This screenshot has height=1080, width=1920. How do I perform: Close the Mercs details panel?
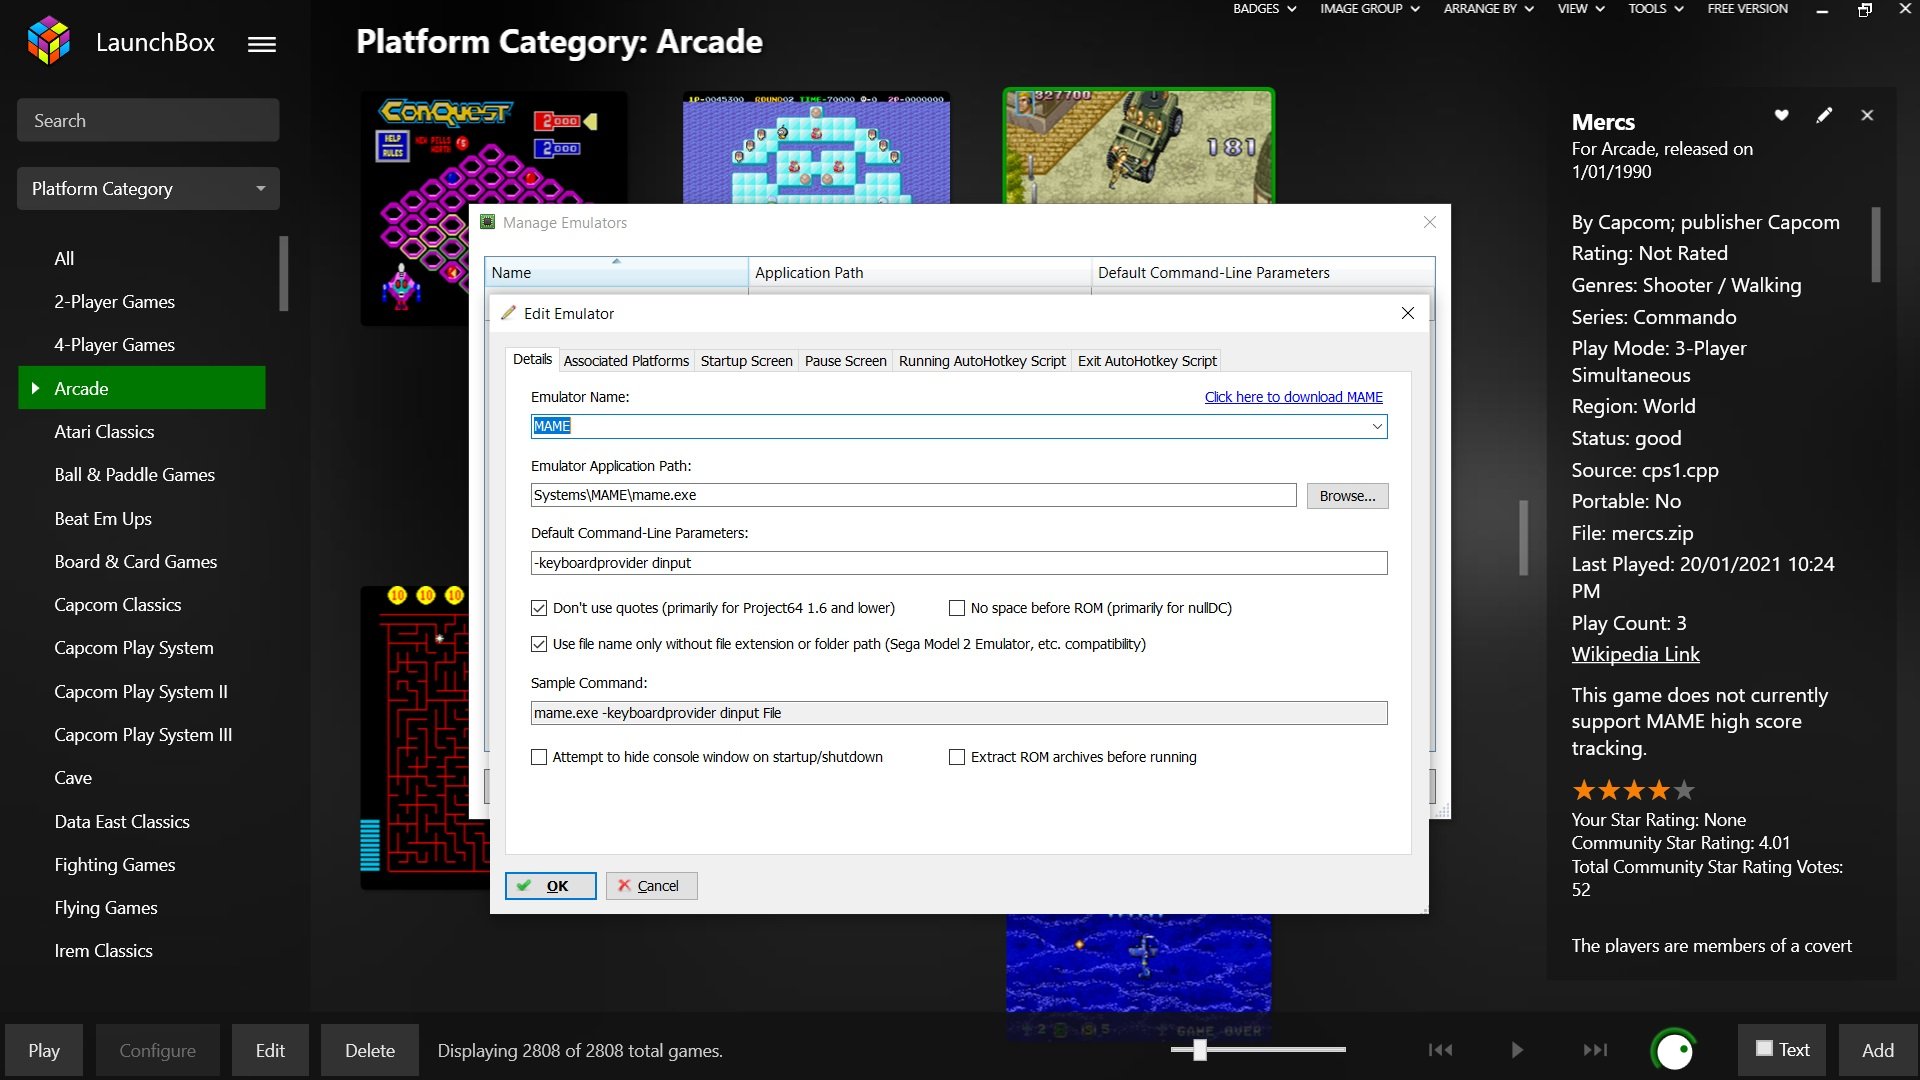(1867, 115)
